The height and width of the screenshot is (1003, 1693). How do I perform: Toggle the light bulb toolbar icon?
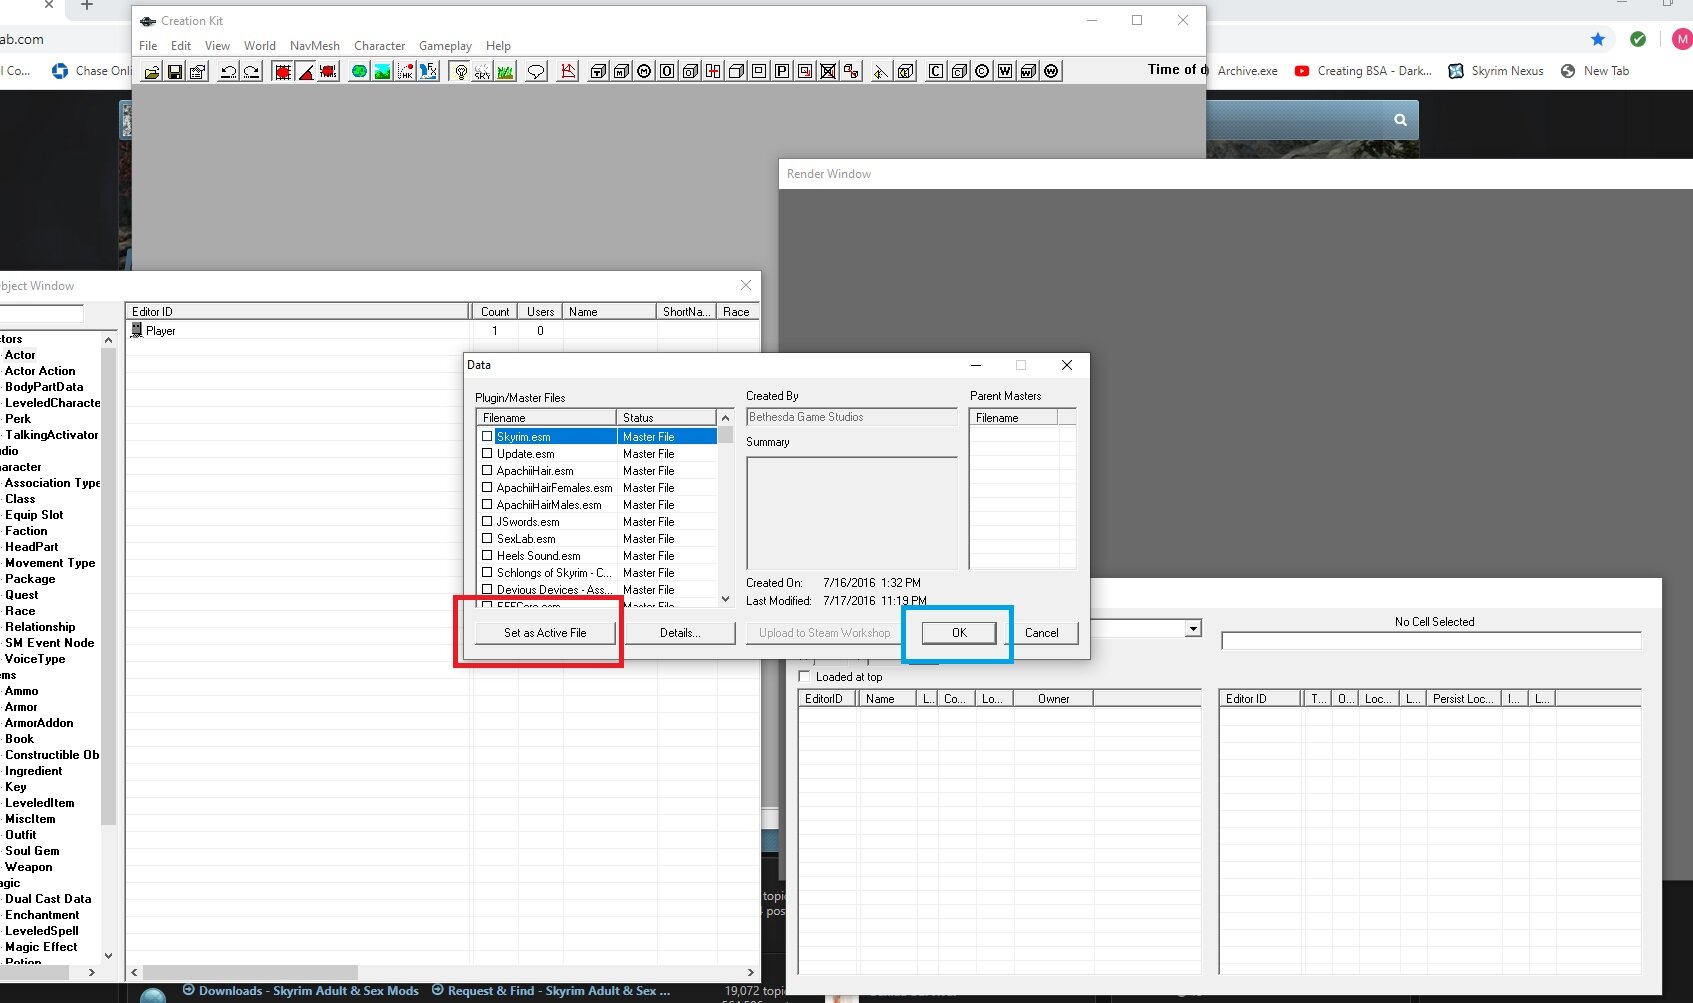click(460, 71)
